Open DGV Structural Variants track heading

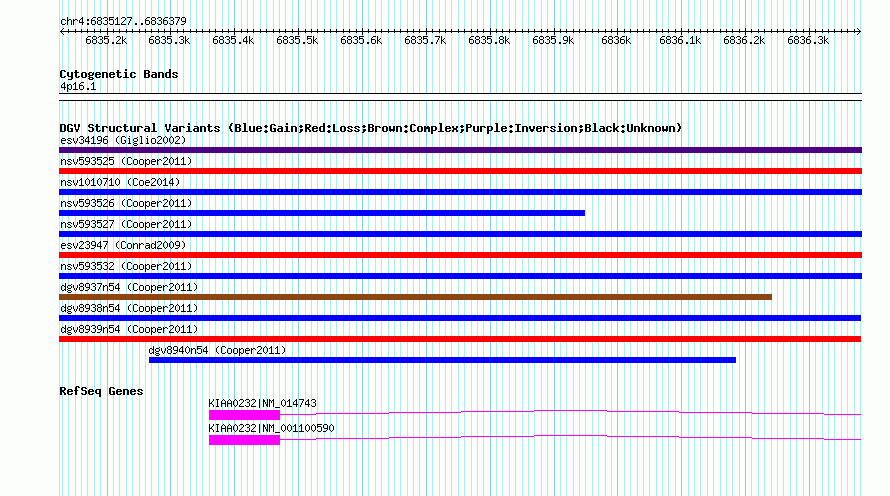pos(371,128)
